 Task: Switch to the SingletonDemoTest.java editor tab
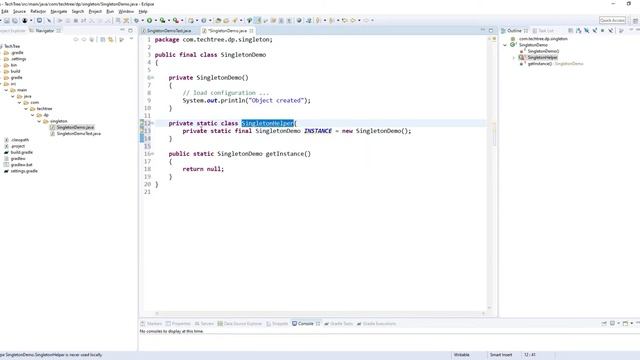pyautogui.click(x=168, y=31)
